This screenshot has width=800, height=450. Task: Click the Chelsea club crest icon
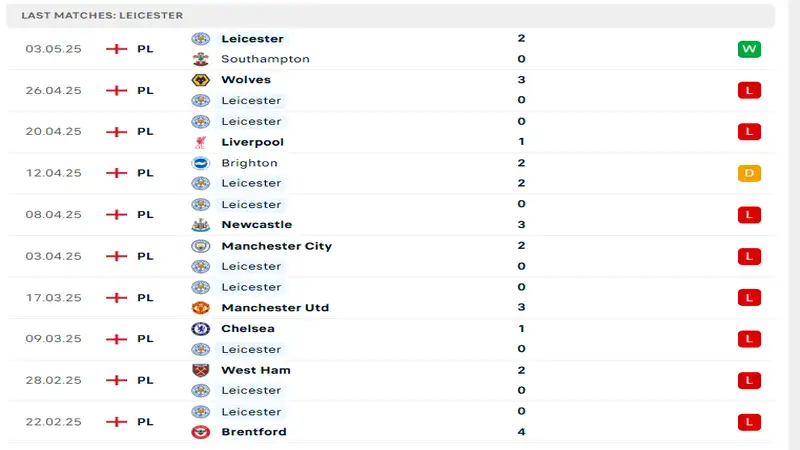pyautogui.click(x=201, y=329)
